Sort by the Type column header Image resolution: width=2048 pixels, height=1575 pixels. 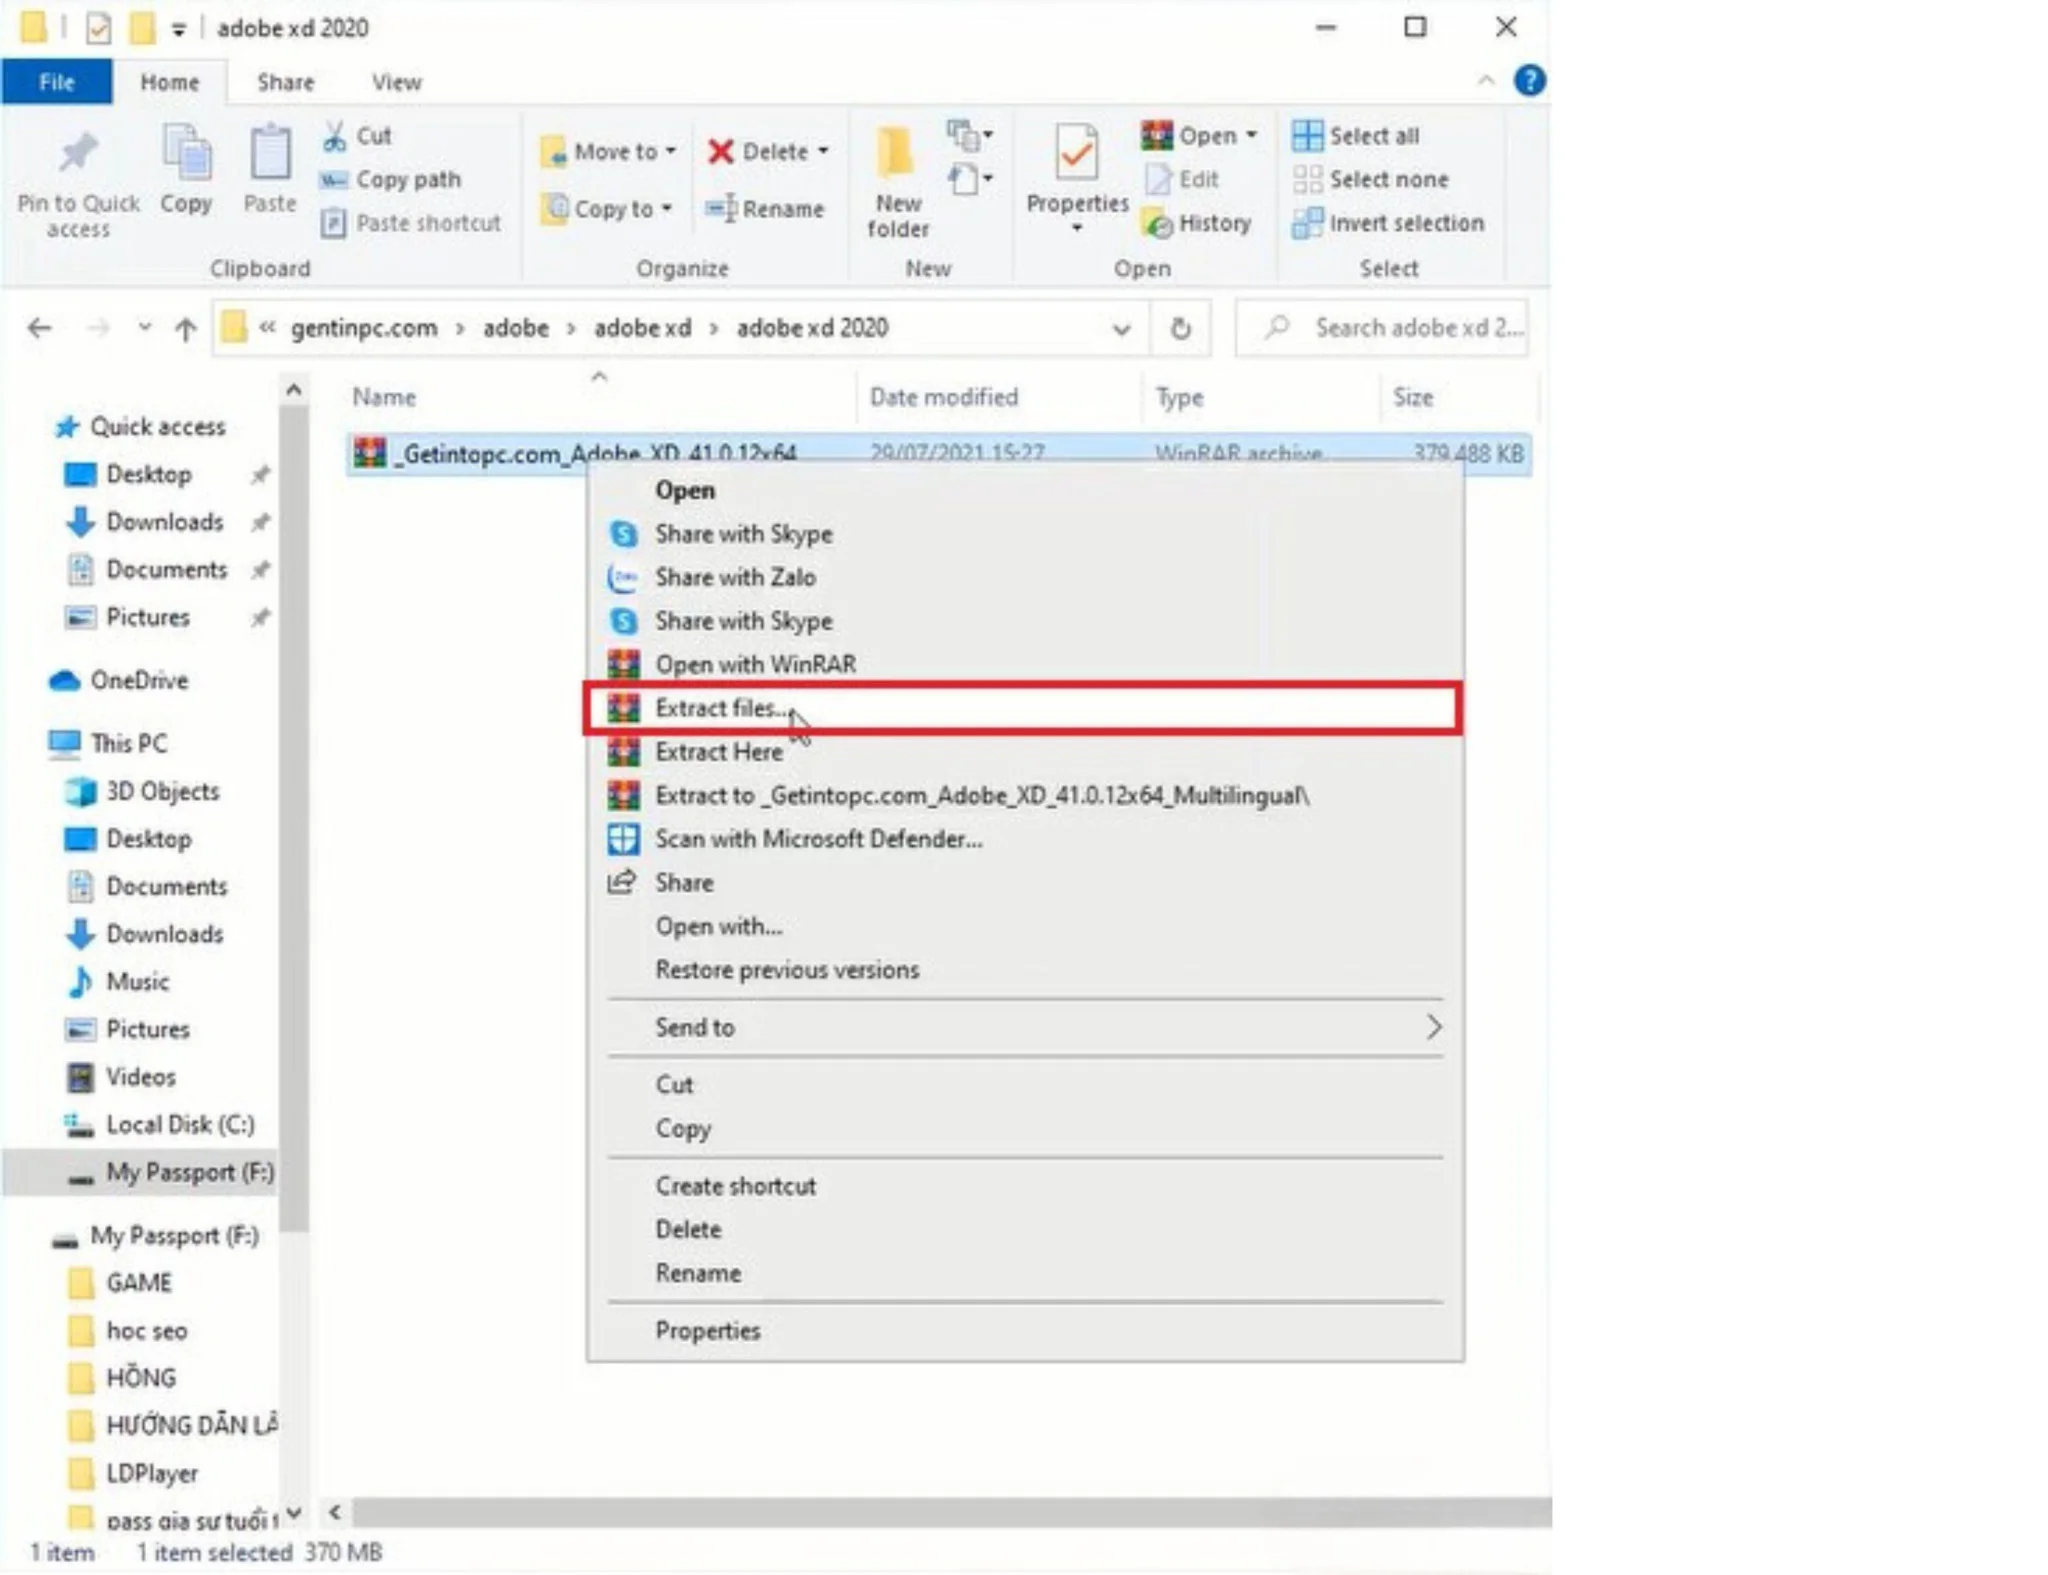pyautogui.click(x=1179, y=397)
